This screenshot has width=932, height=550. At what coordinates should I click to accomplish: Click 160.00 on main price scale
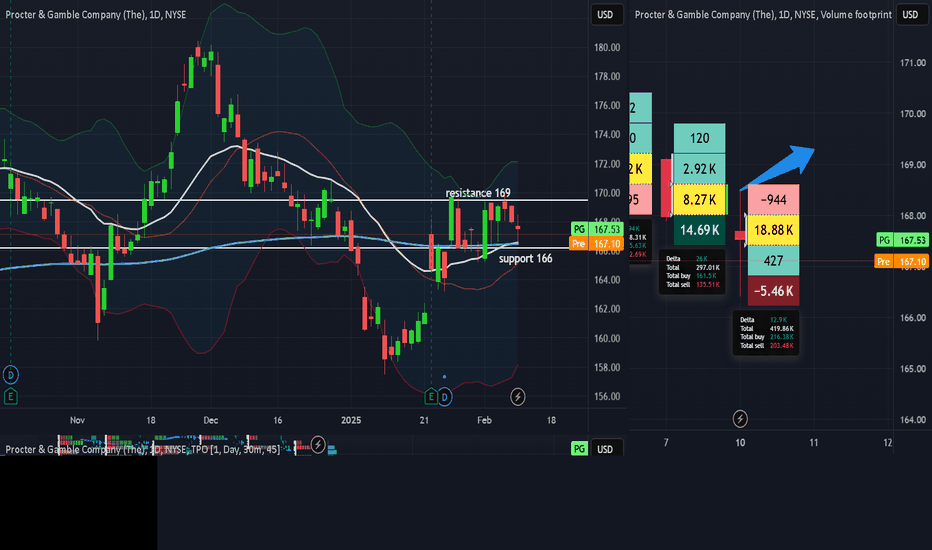607,338
